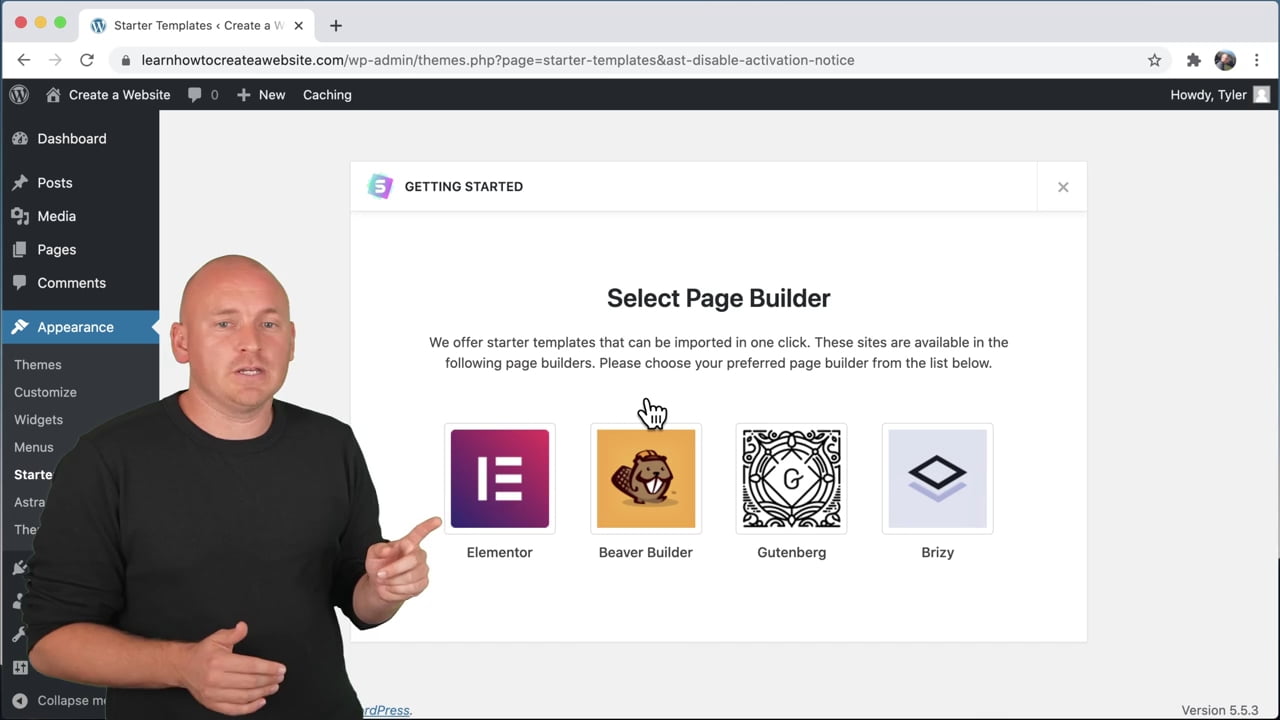
Task: Click the home icon in admin bar
Action: tap(54, 95)
